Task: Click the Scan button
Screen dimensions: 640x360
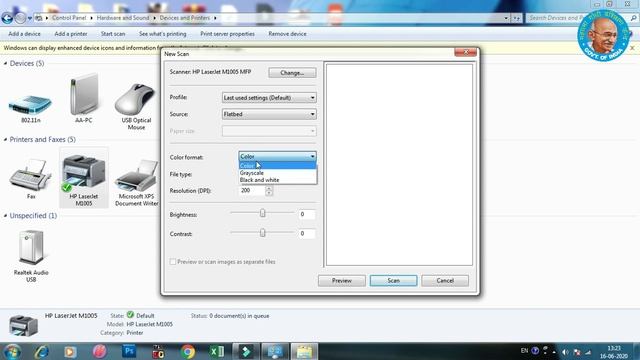Action: point(393,281)
